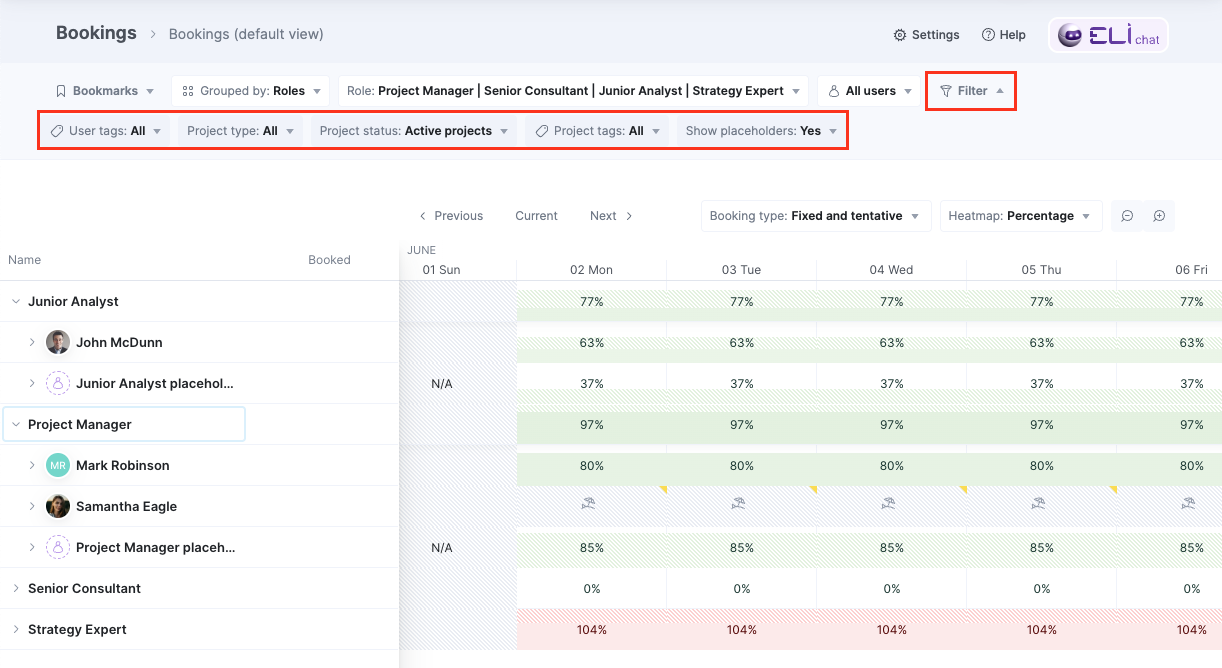Click the N/A cell in Junior Analyst section
The image size is (1222, 668).
coord(441,384)
